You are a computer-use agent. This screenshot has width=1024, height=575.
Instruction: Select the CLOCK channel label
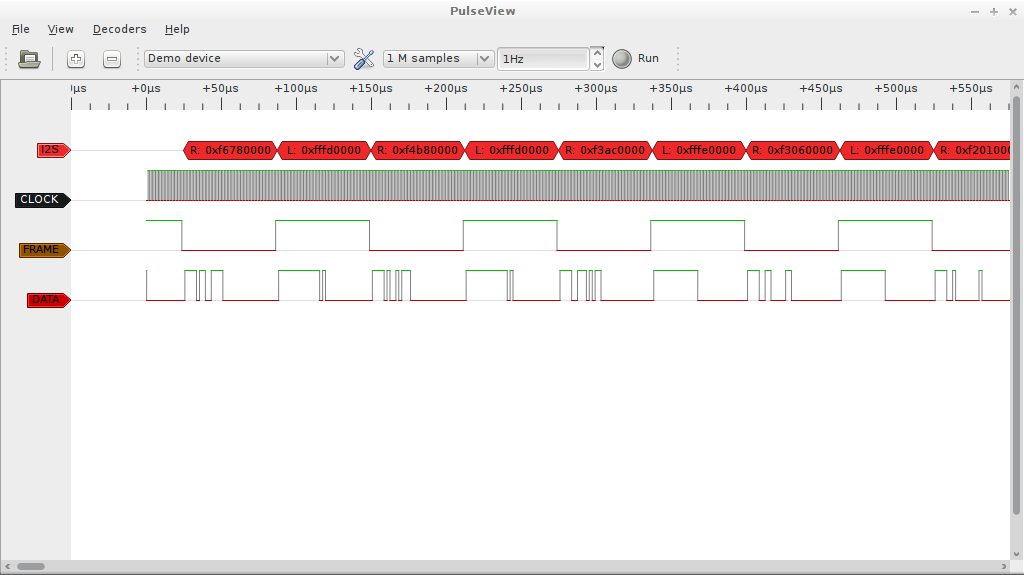point(41,200)
